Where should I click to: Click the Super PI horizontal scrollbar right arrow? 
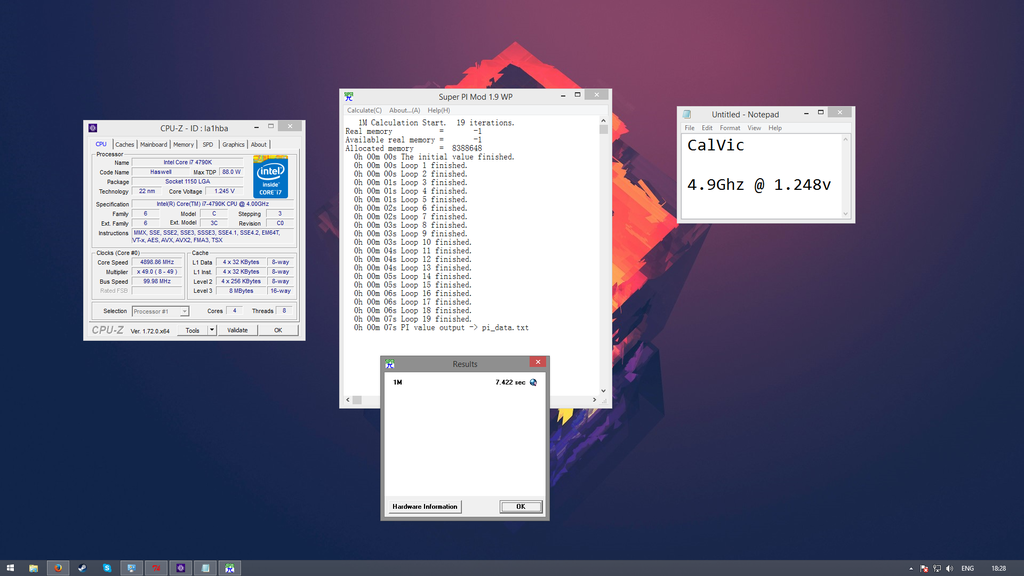[x=594, y=400]
